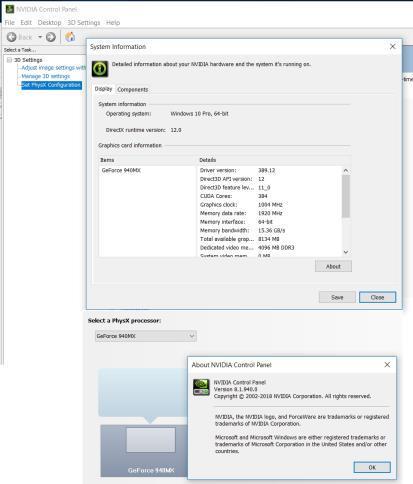Click the Close button in System Information
The width and height of the screenshot is (413, 484).
point(377,297)
